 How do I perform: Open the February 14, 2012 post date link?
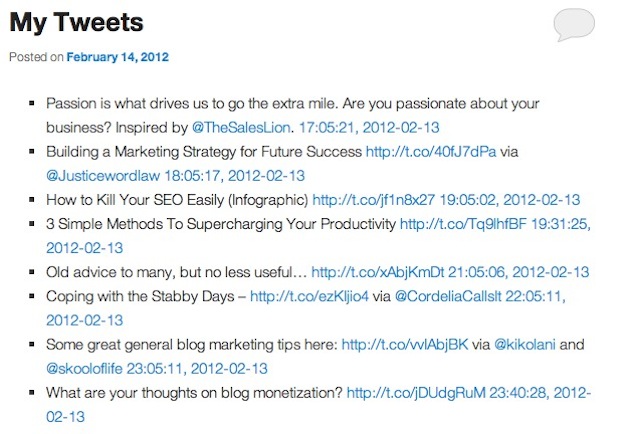[x=118, y=57]
